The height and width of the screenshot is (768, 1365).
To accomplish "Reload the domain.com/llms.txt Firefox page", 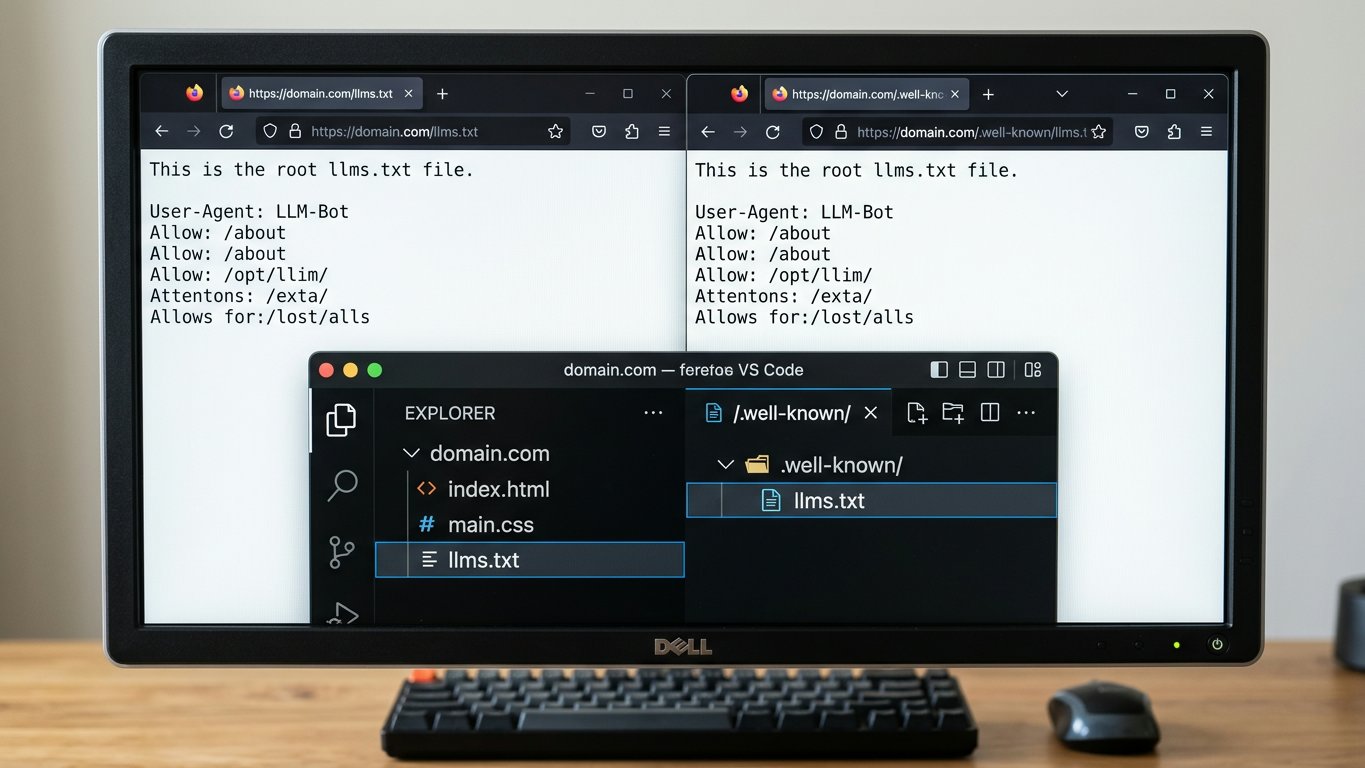I will [x=226, y=131].
